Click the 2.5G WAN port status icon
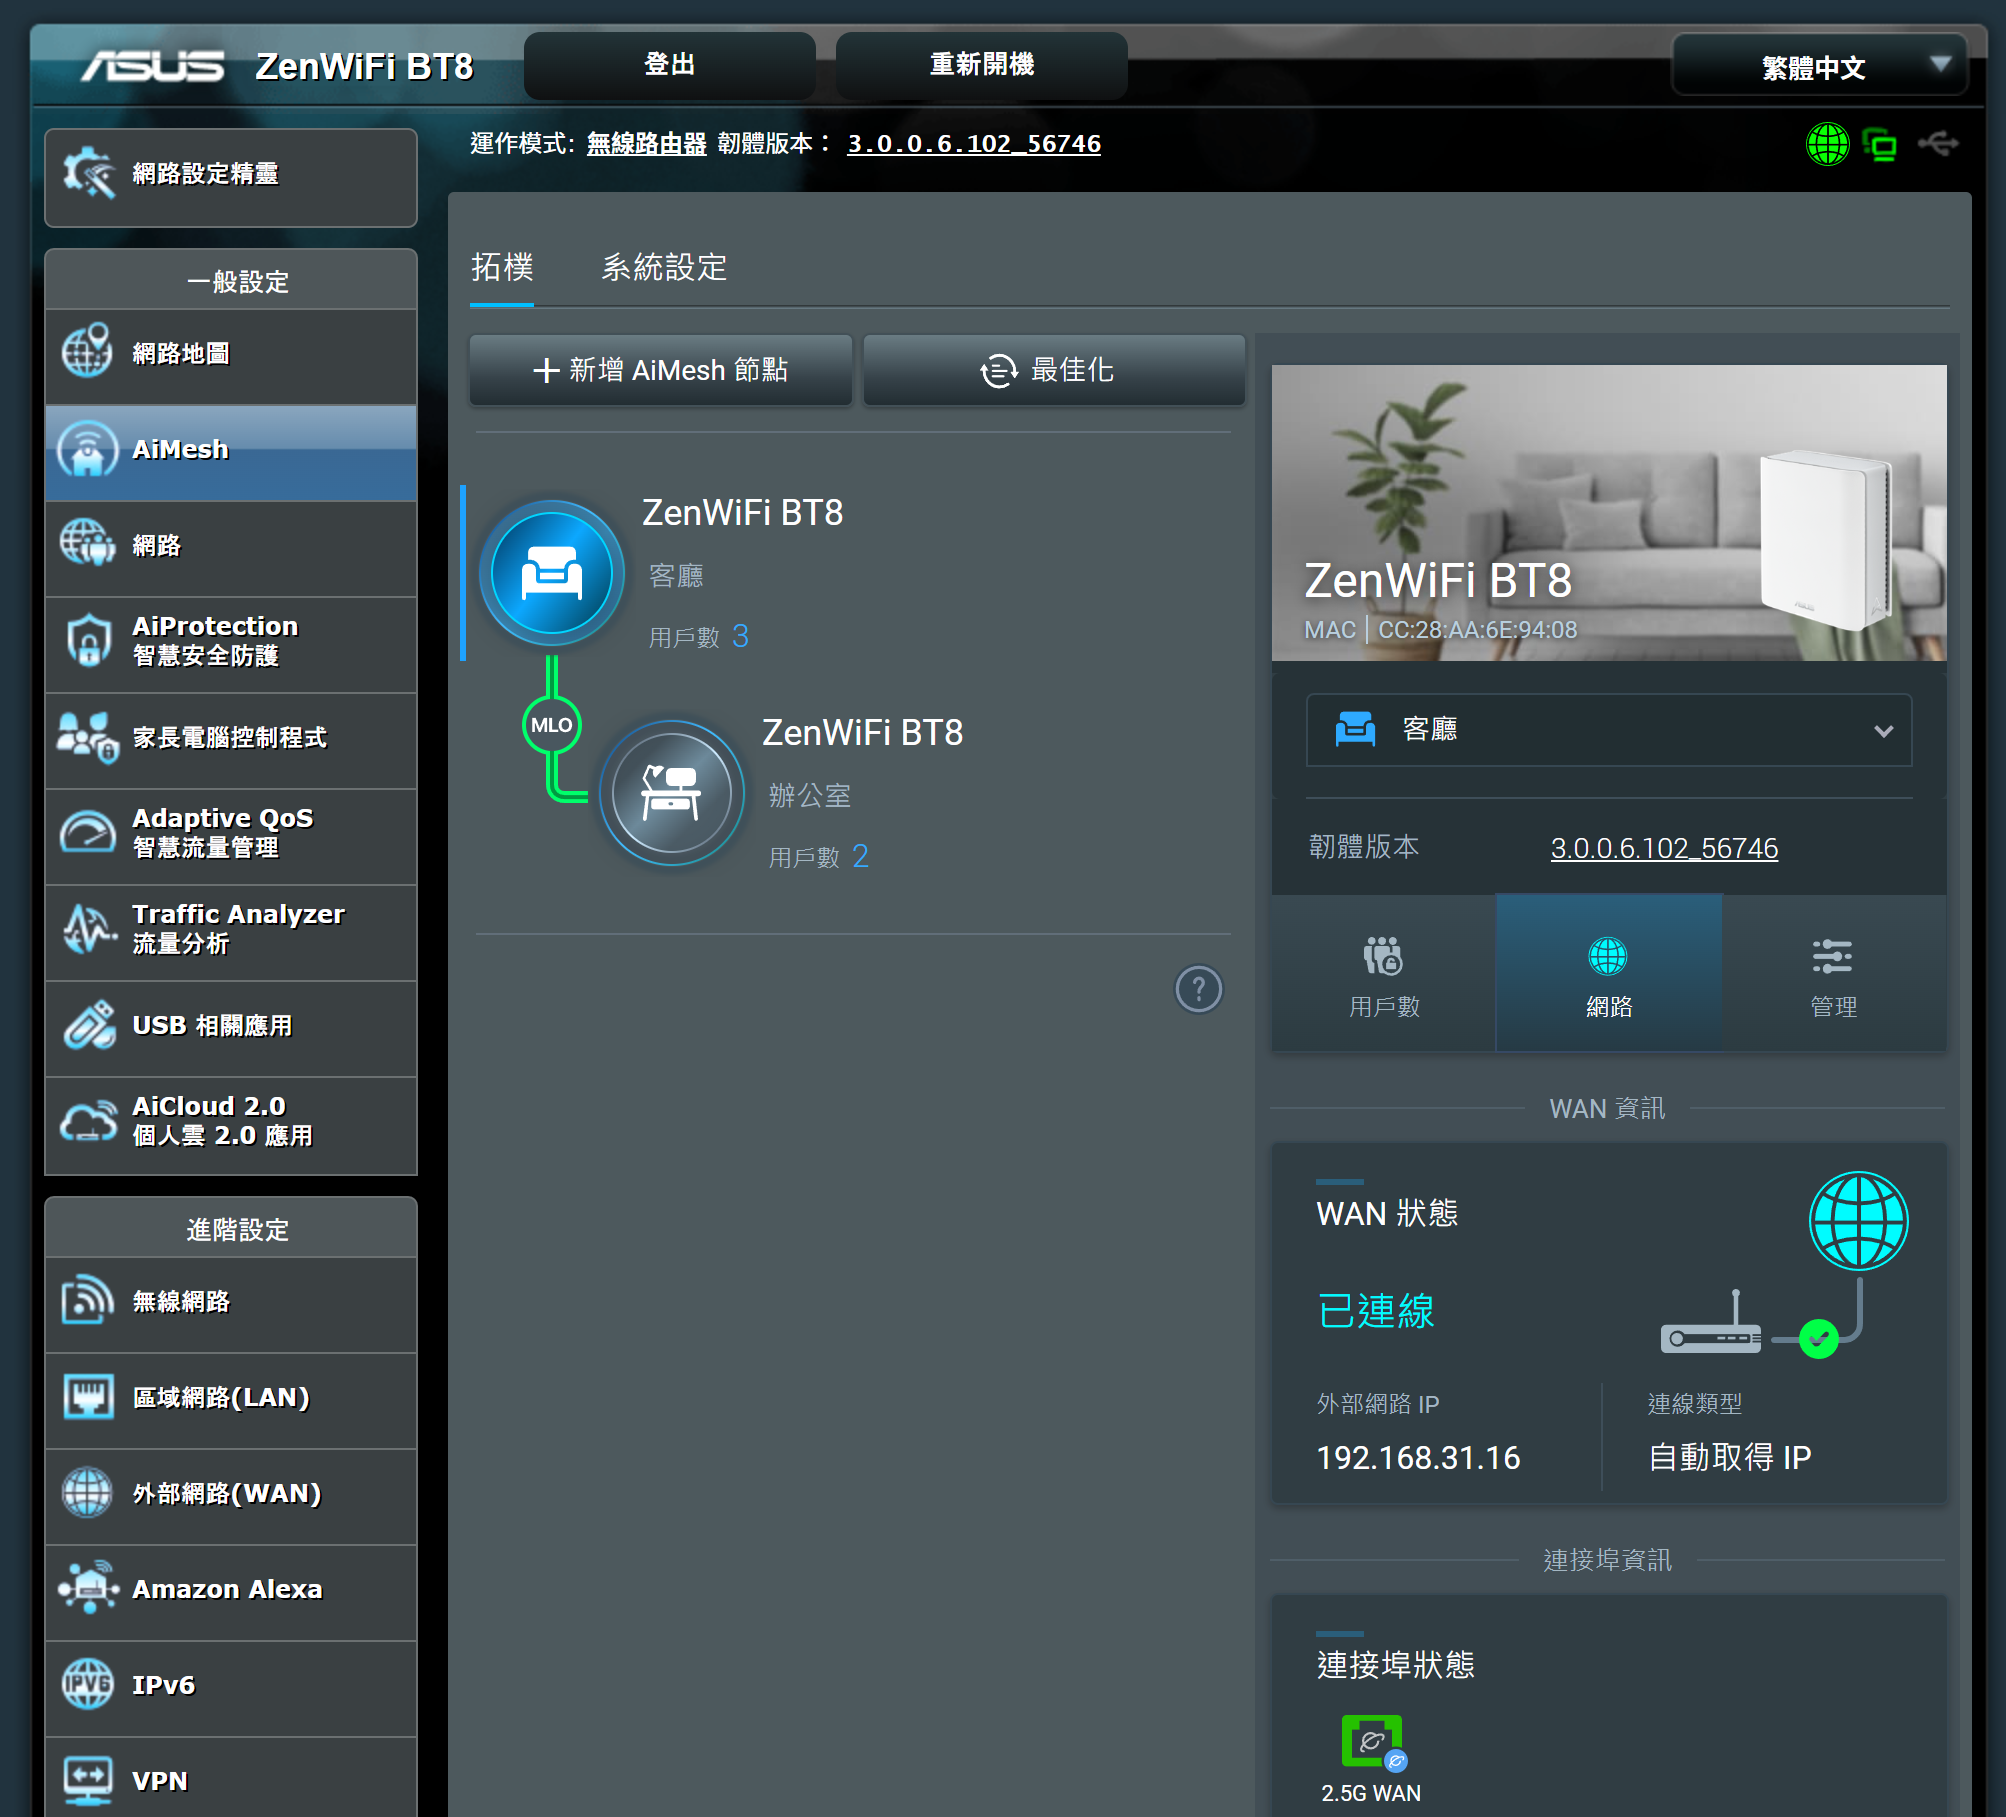 click(x=1371, y=1741)
